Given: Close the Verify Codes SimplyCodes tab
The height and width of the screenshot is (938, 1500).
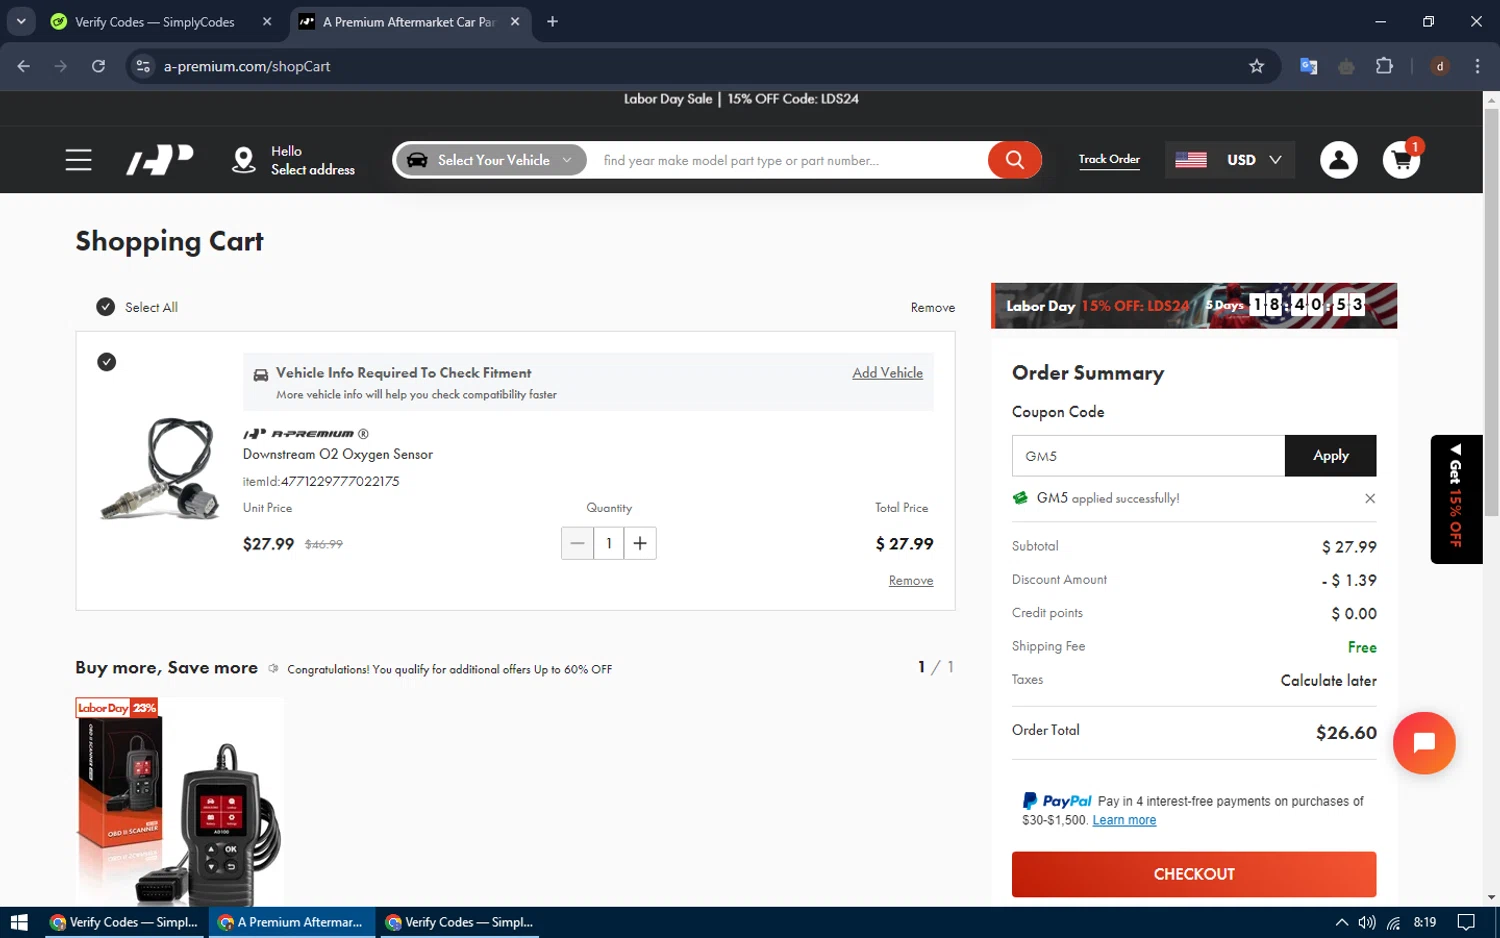Looking at the screenshot, I should pyautogui.click(x=267, y=21).
